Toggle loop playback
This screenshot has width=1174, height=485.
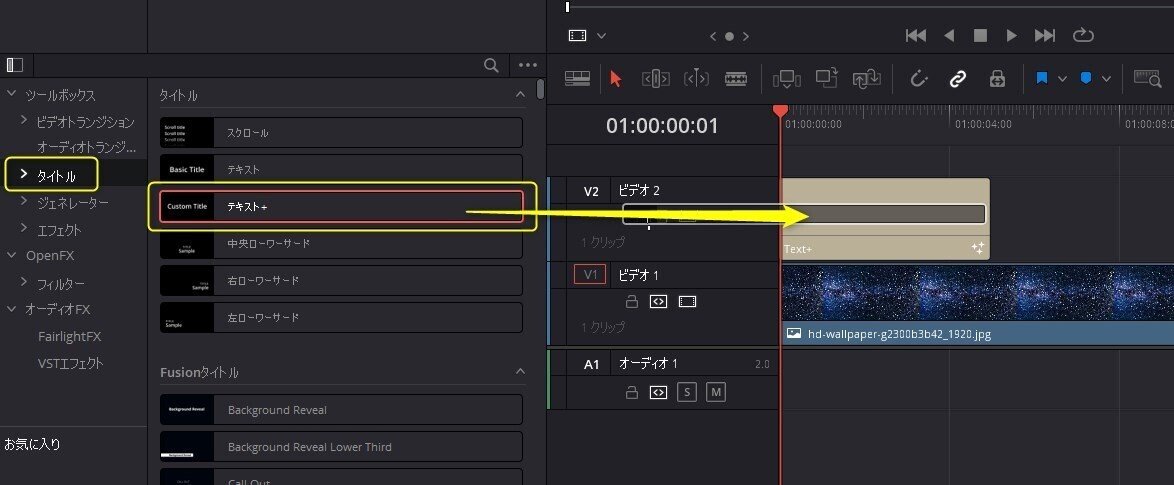click(x=1083, y=35)
